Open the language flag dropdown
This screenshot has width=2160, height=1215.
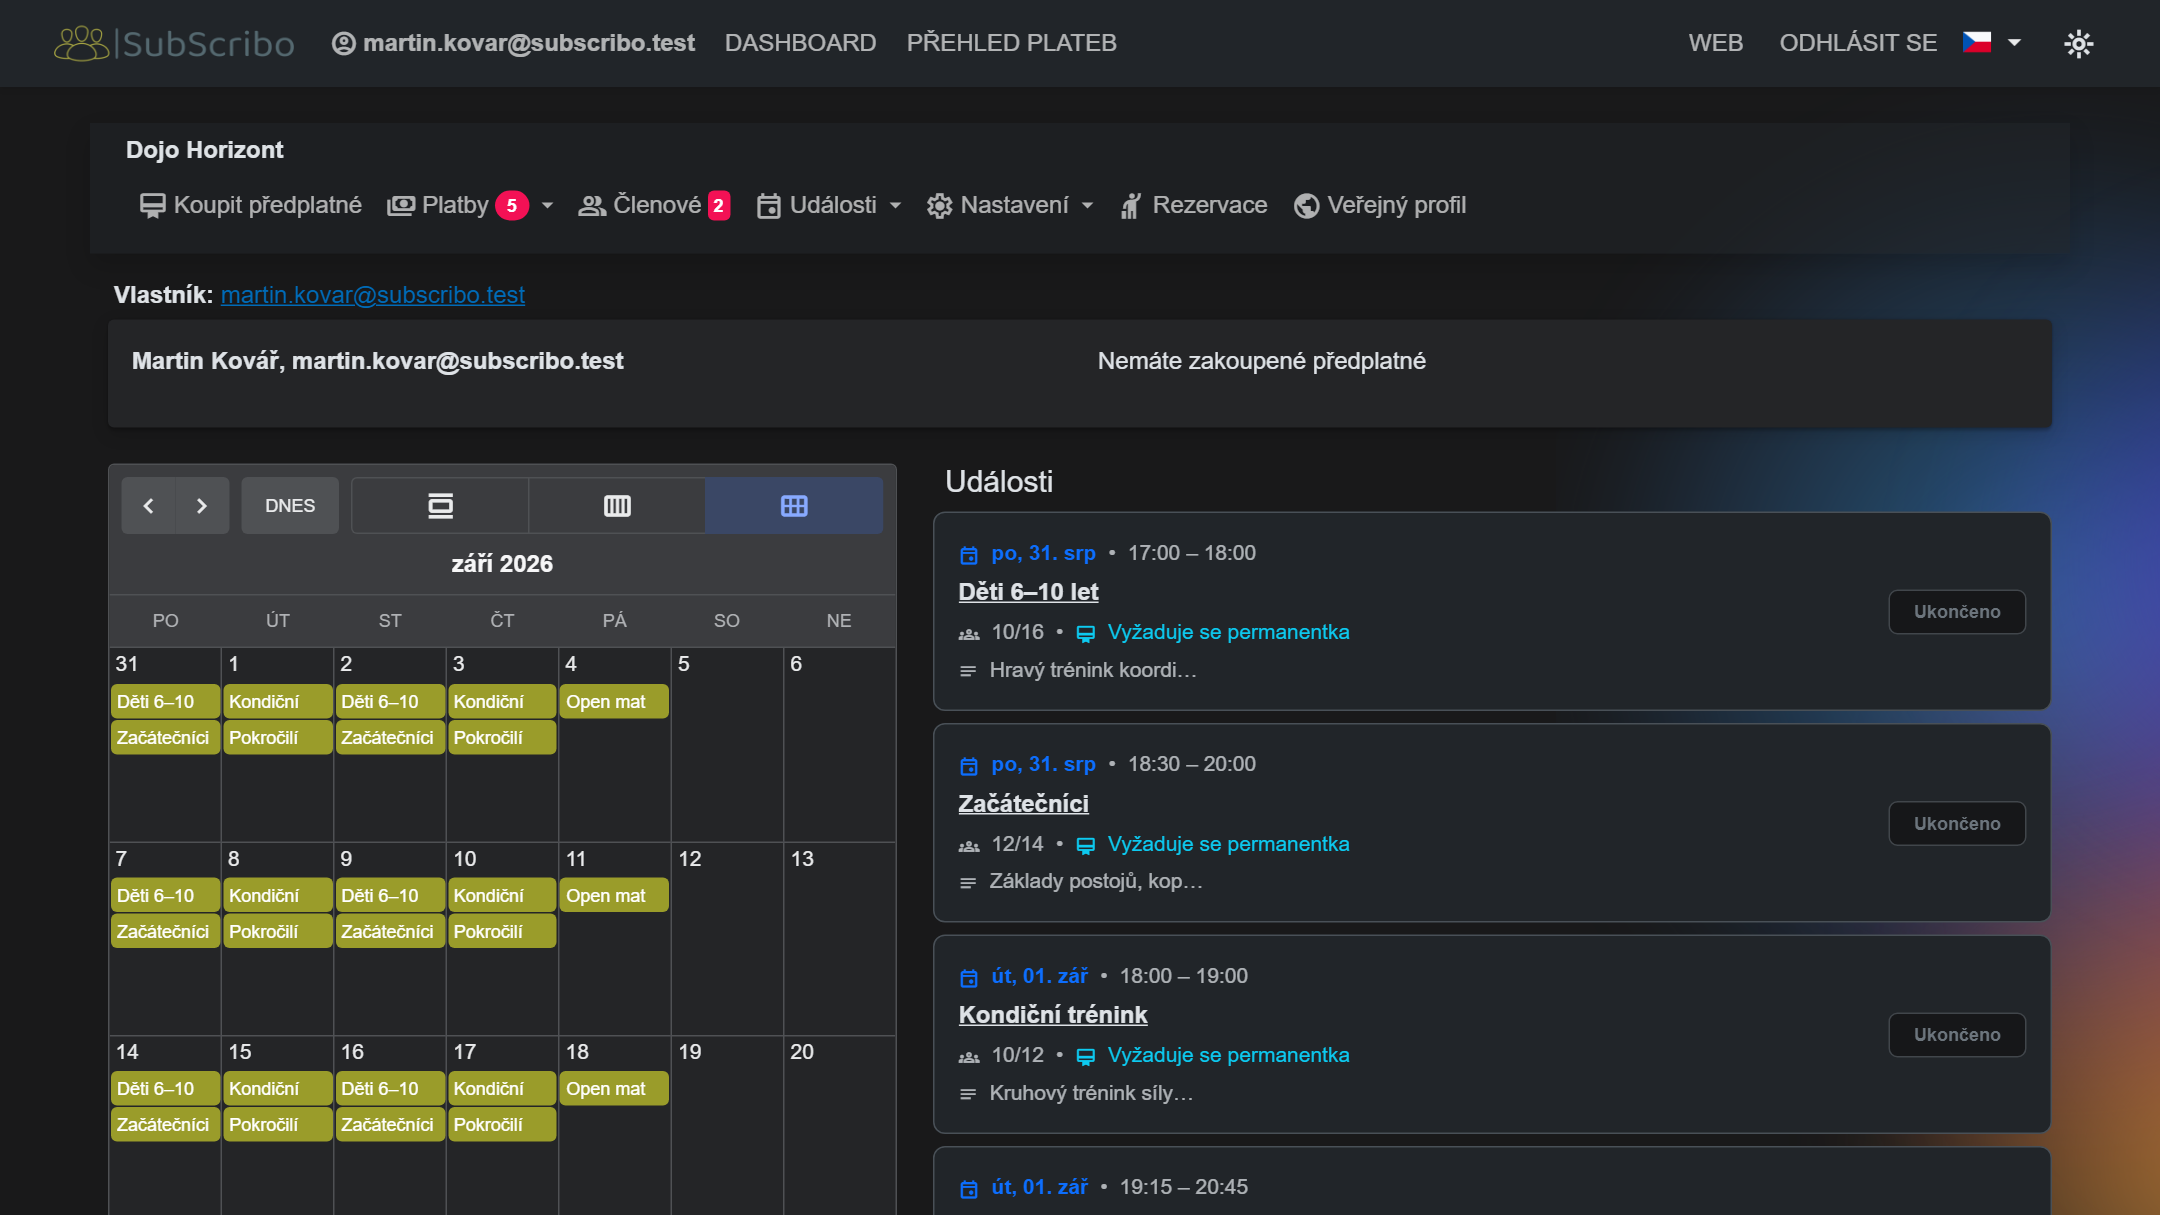coord(1992,42)
